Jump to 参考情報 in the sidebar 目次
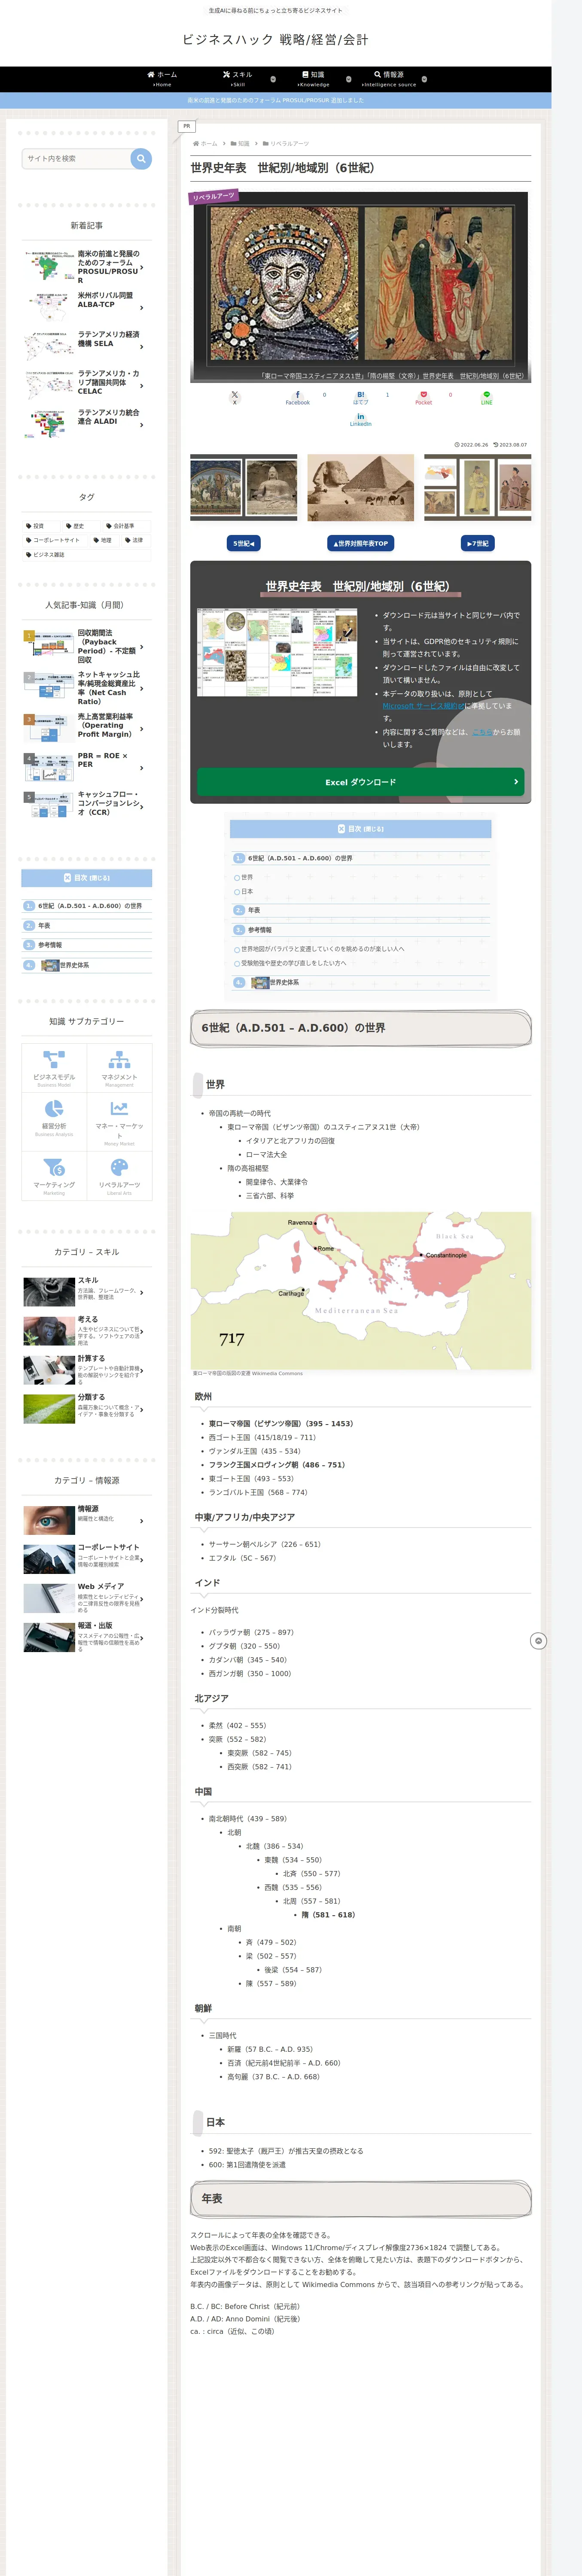 coord(50,945)
